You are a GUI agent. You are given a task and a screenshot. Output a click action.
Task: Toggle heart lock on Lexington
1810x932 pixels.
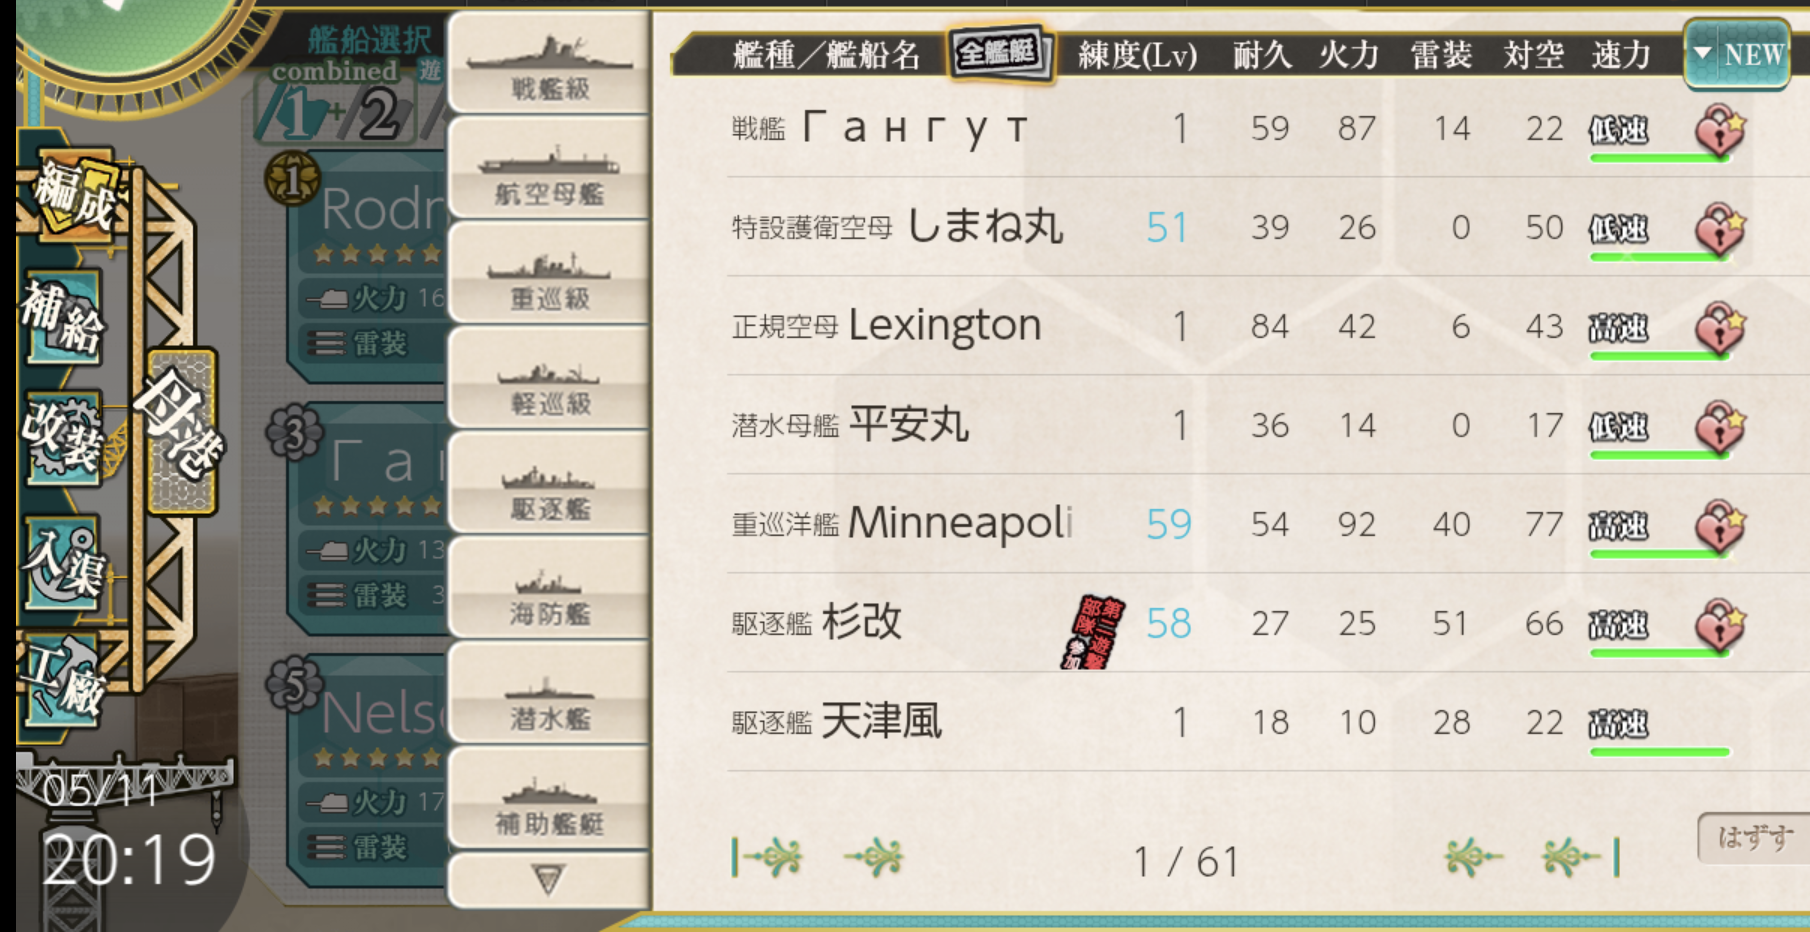point(1720,328)
